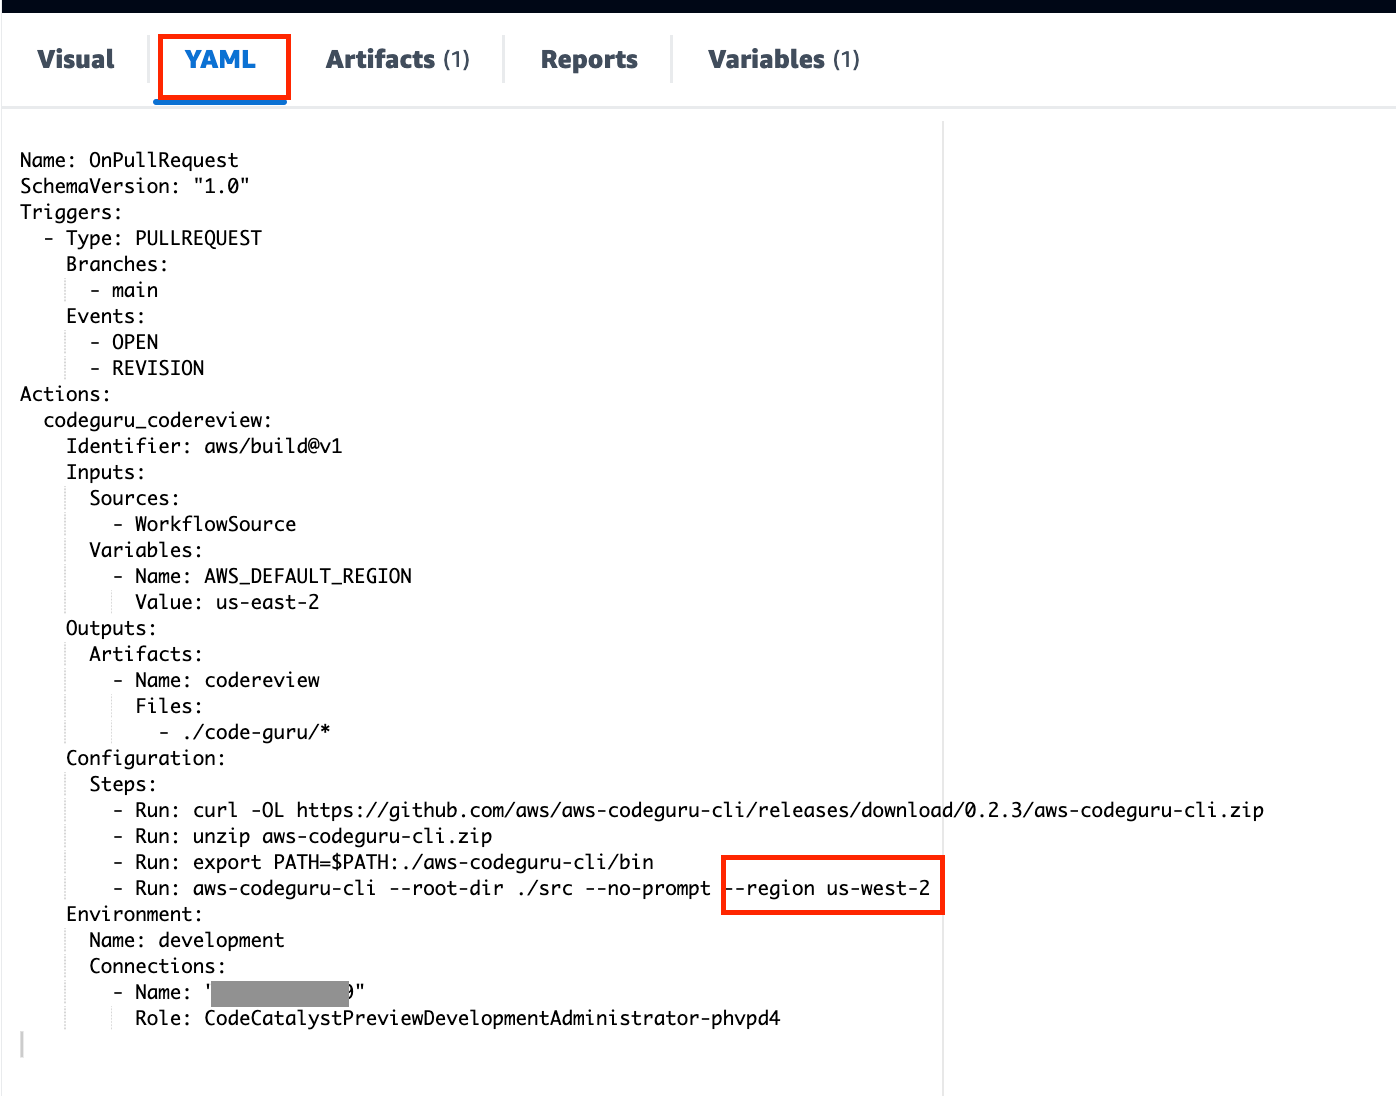1396x1096 pixels.
Task: Go to the Reports tab
Action: tap(589, 60)
